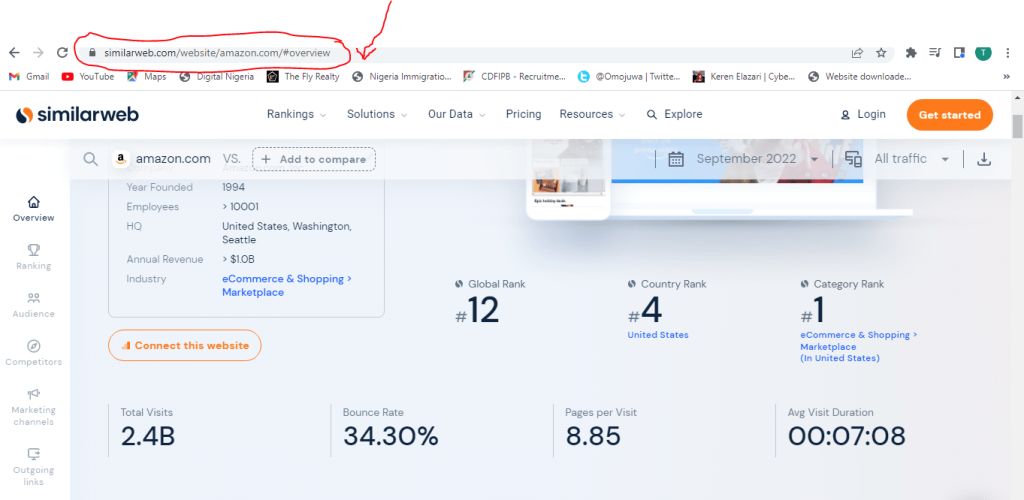Open the All traffic dropdown

912,159
